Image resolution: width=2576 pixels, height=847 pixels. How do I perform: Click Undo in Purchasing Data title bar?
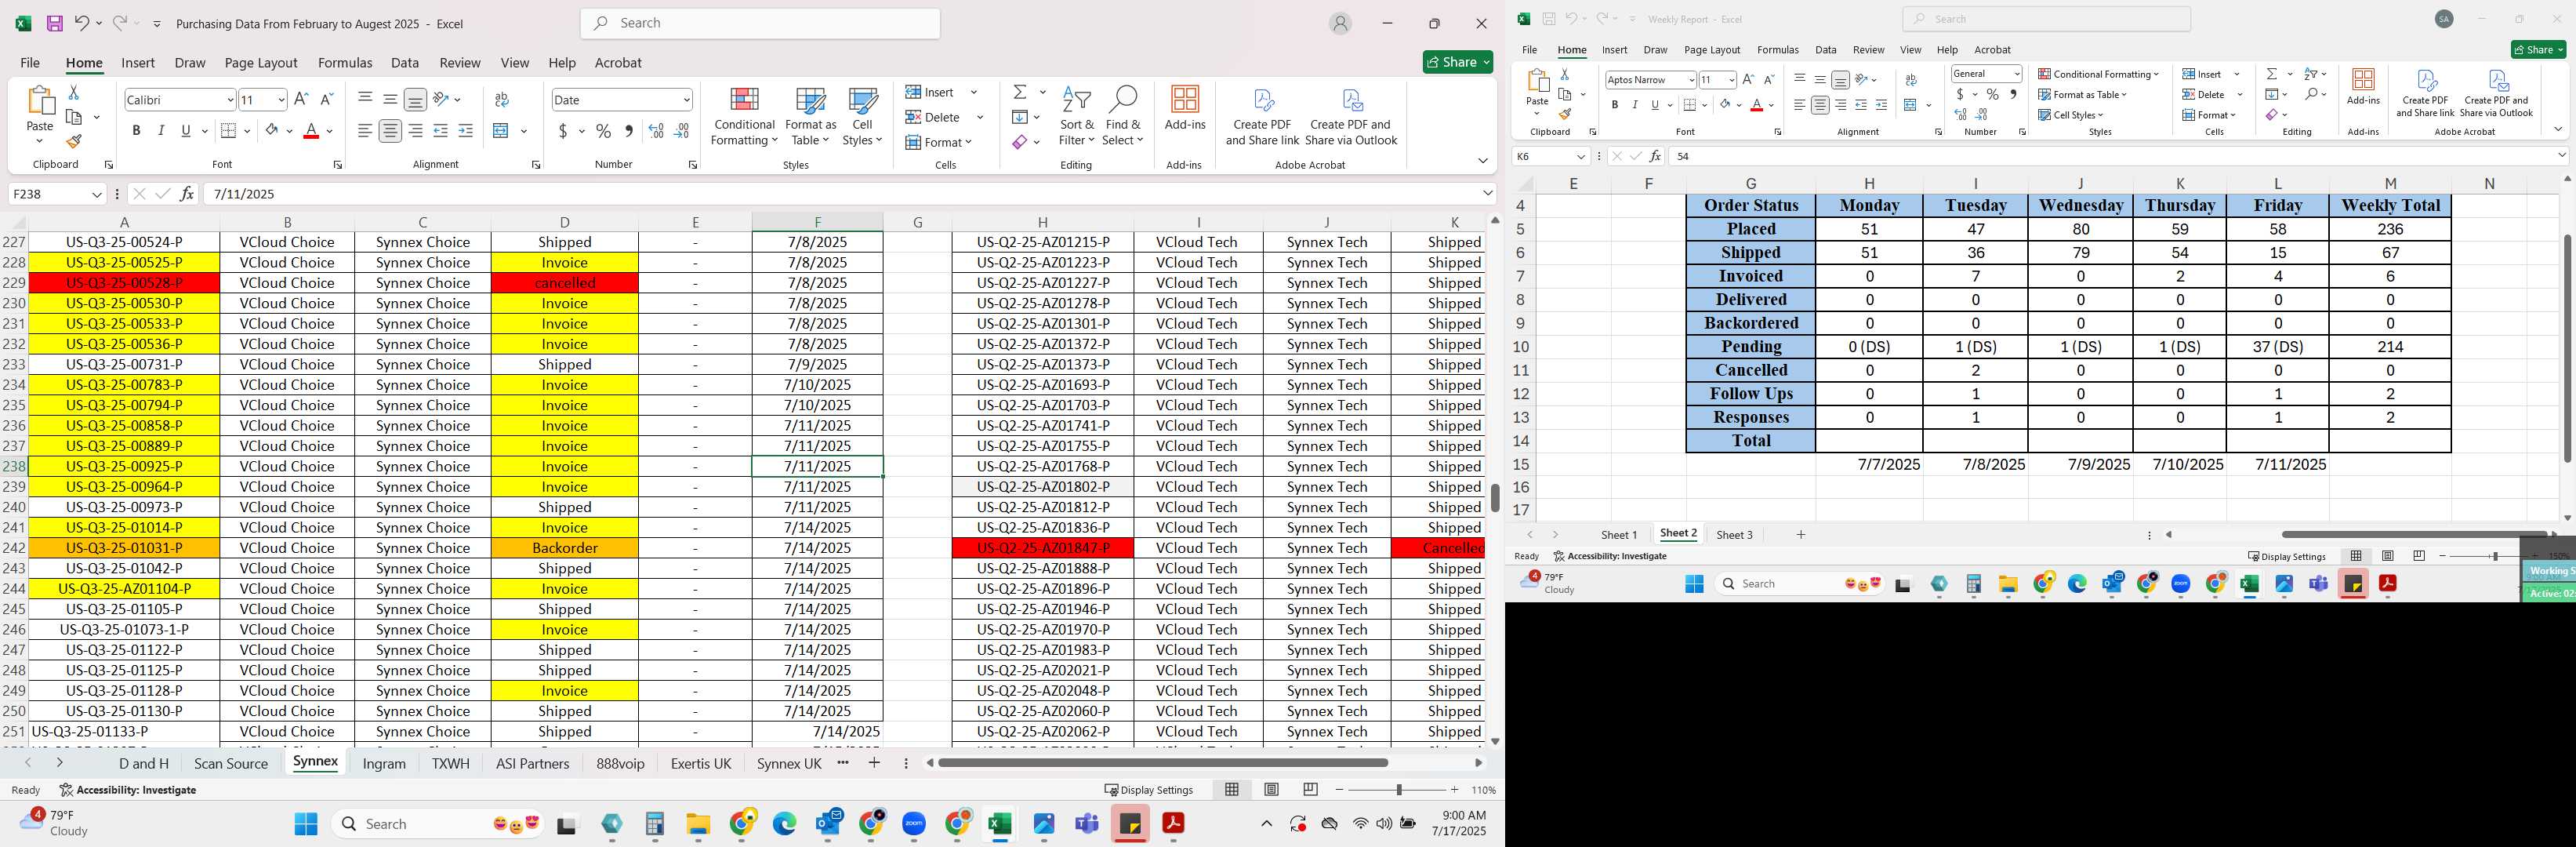click(82, 23)
